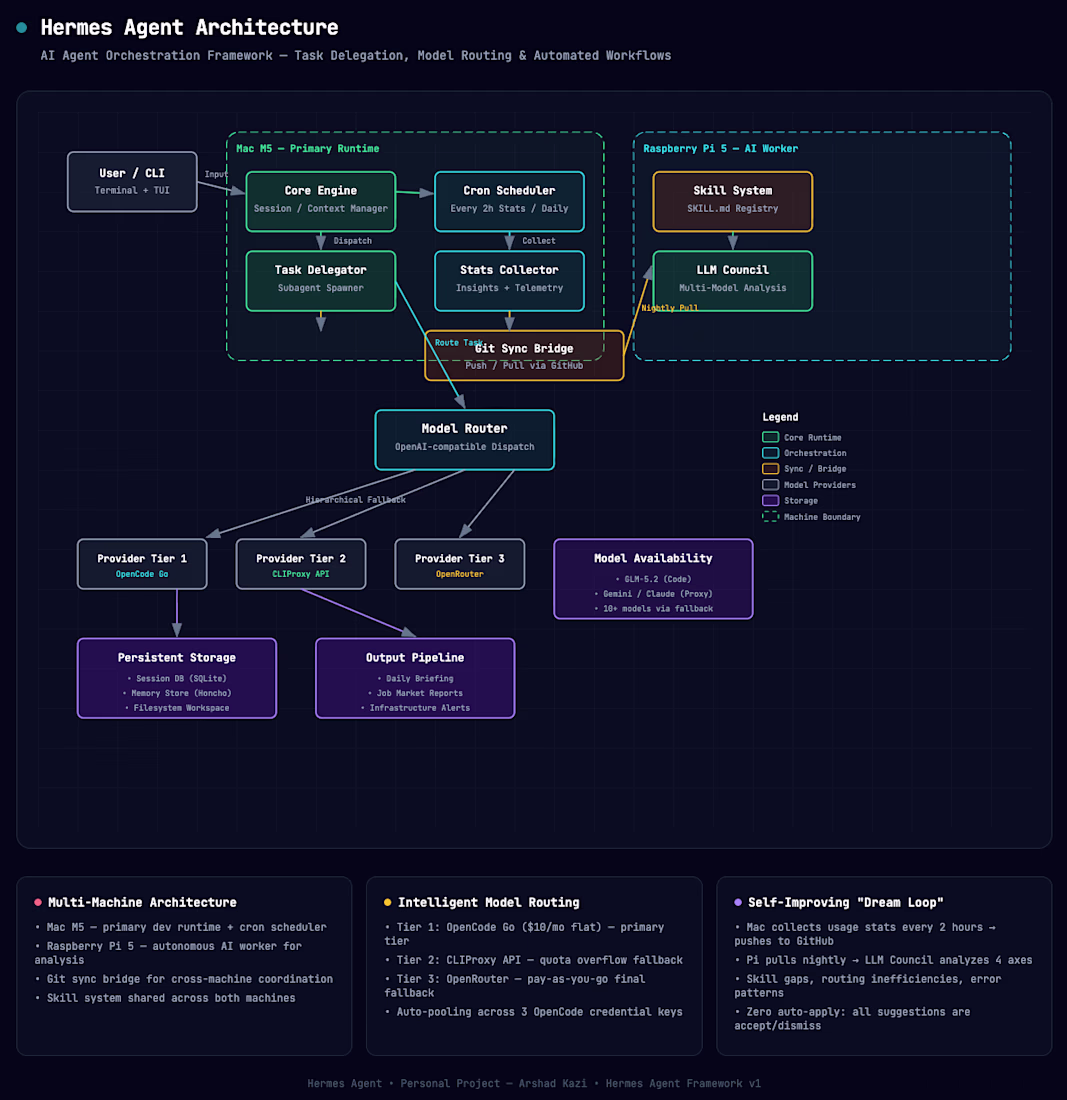Click the CLIProxy API provider name
Image resolution: width=1067 pixels, height=1100 pixels.
click(x=301, y=574)
